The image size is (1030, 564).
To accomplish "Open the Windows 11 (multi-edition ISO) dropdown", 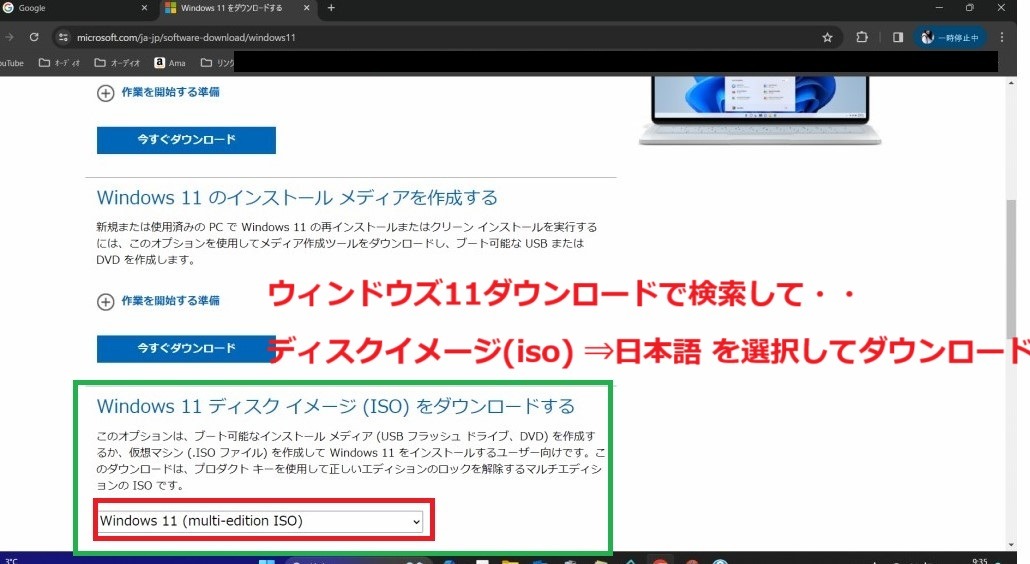I will [260, 521].
